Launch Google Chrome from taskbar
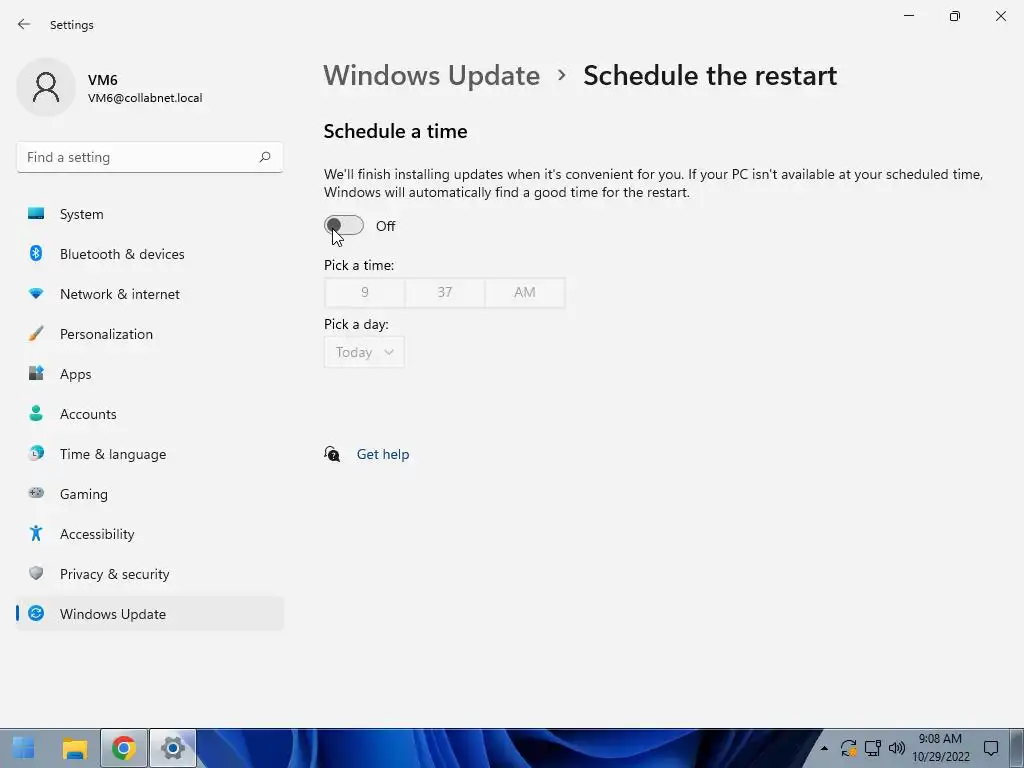 tap(123, 748)
